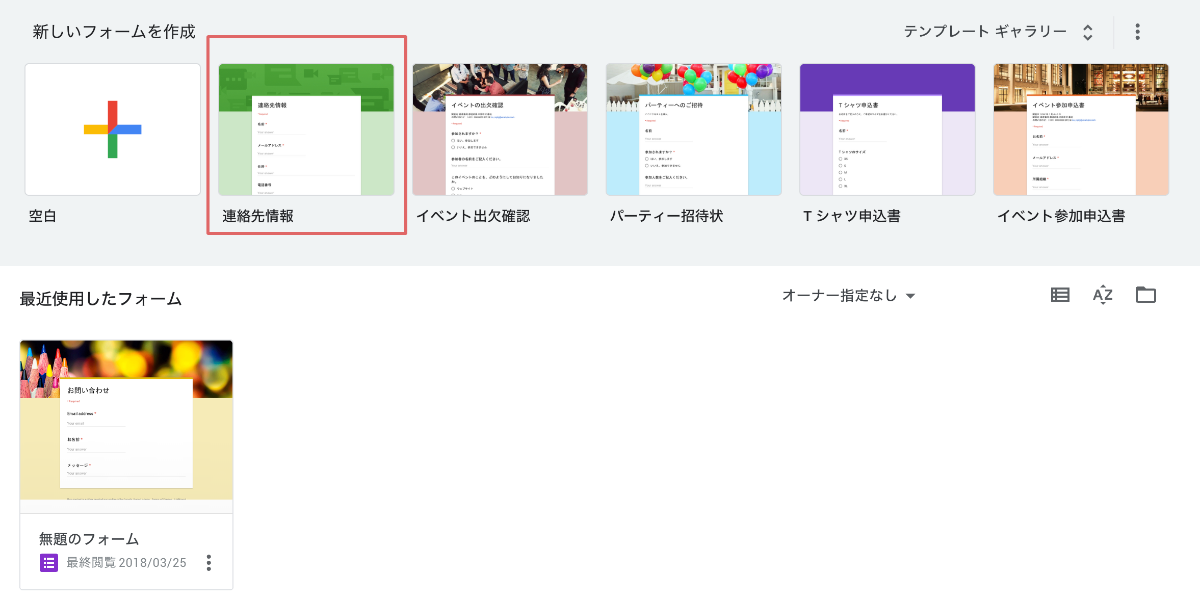Click the 最近使用したフォーム heading

tap(101, 299)
